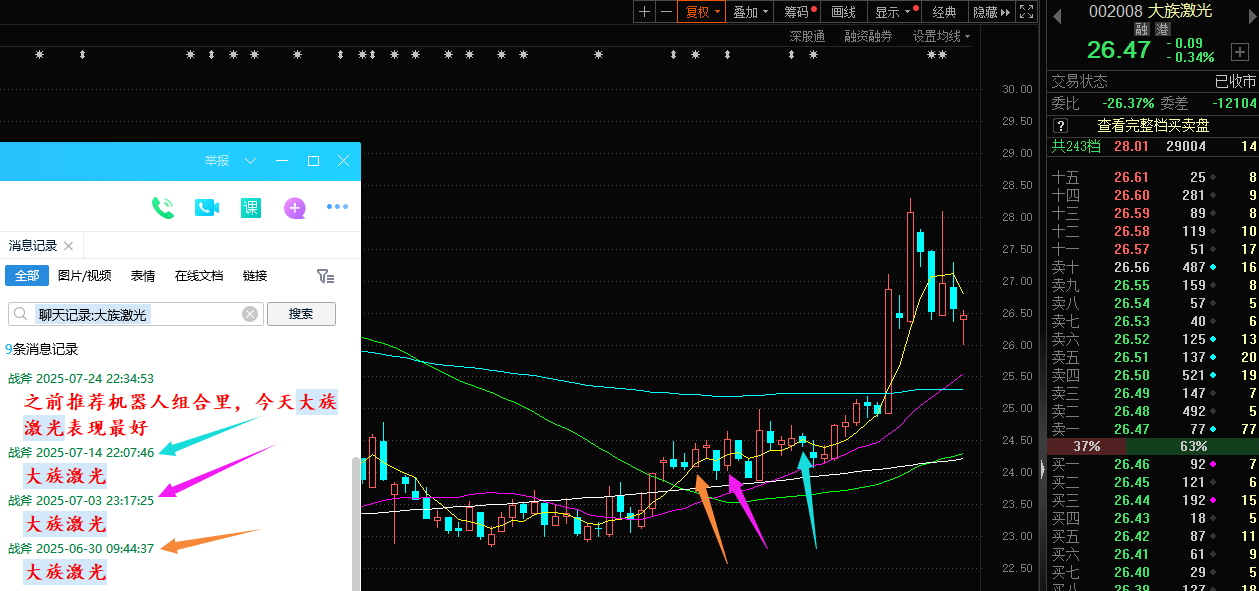The height and width of the screenshot is (591, 1259).
Task: Expand the 设置均线 dropdown
Action: click(941, 36)
